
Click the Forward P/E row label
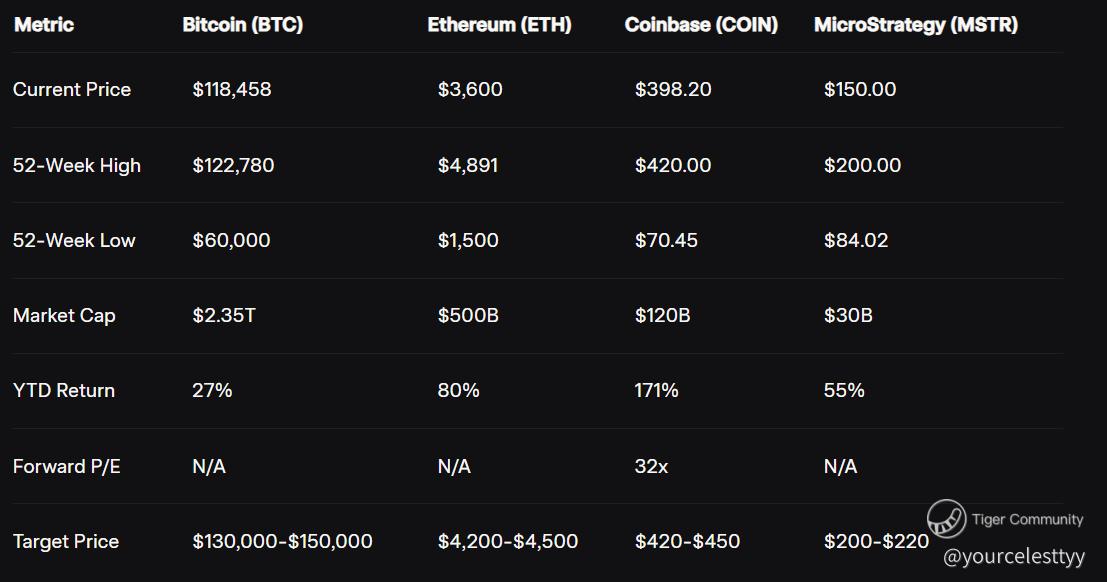(x=67, y=466)
